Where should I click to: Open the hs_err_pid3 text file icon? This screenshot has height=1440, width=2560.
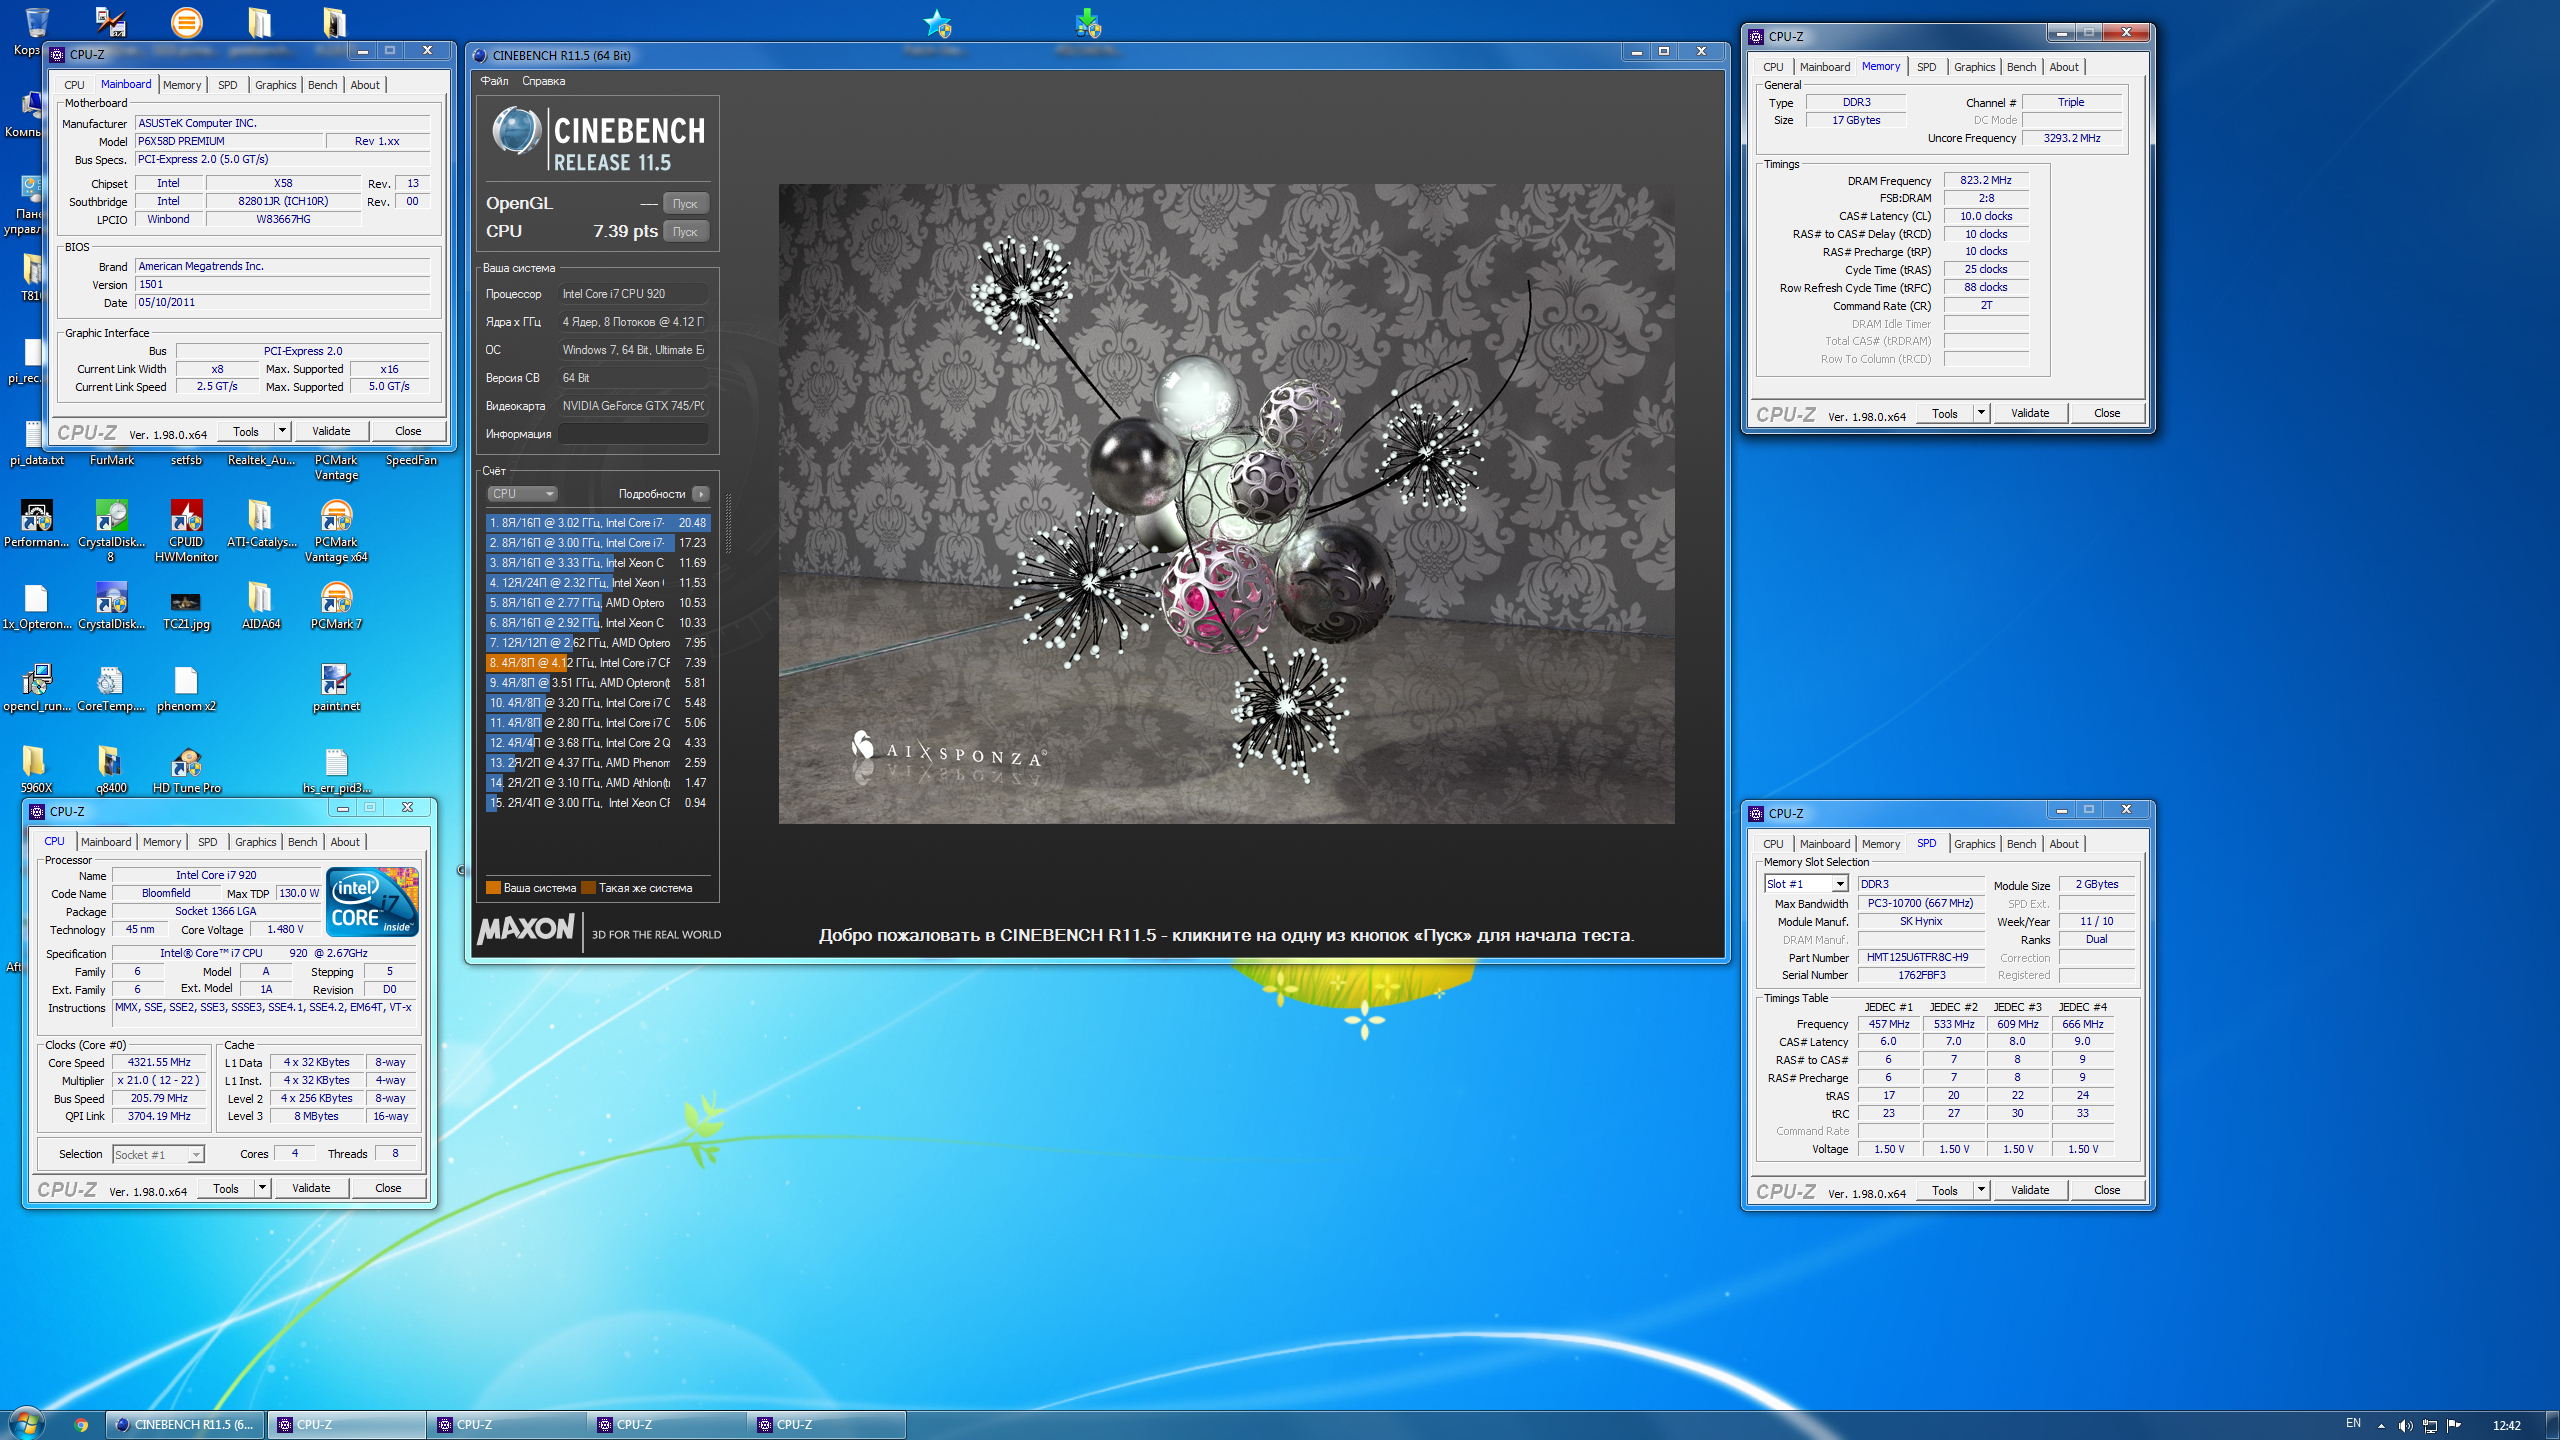[x=336, y=770]
